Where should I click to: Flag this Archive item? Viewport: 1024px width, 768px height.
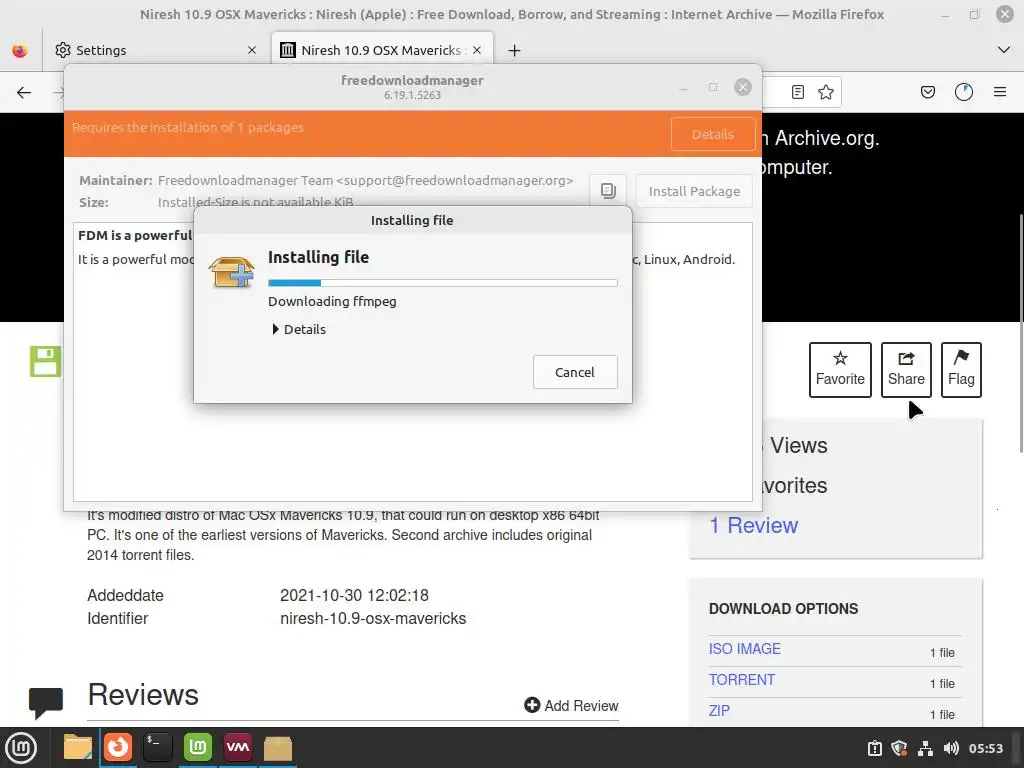pos(961,370)
